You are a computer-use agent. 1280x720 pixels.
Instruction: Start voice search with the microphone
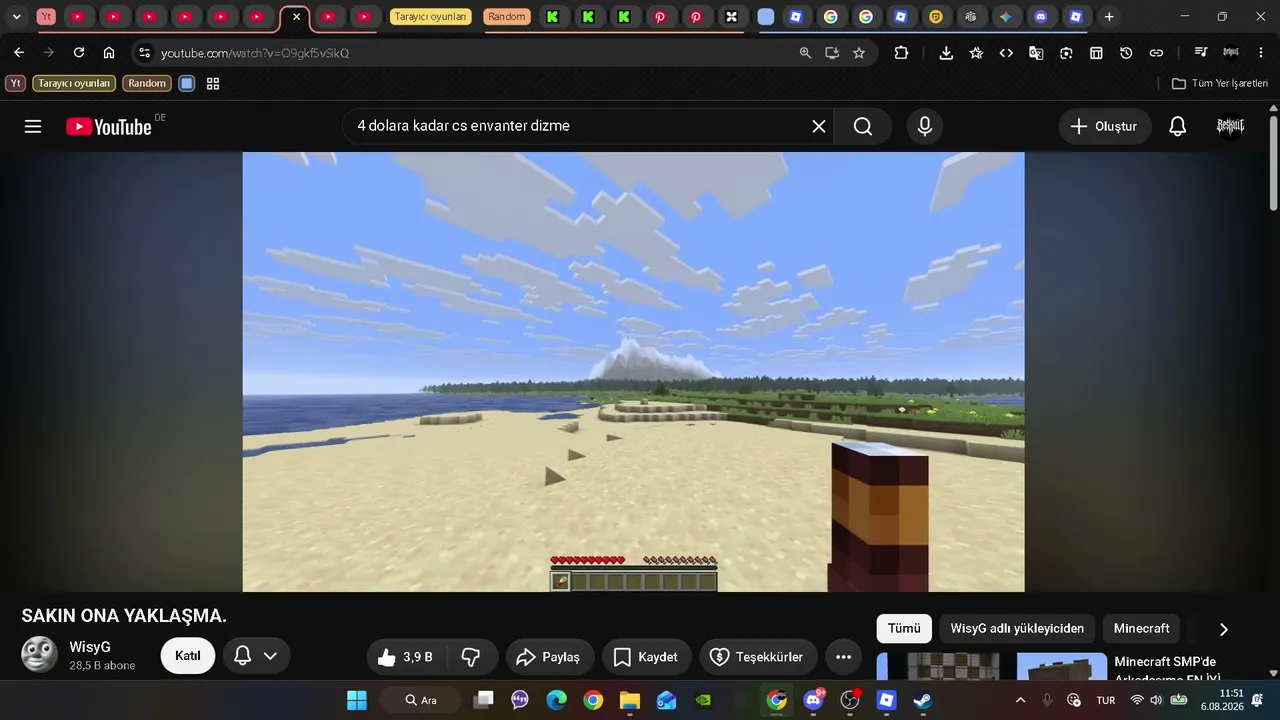click(x=925, y=126)
